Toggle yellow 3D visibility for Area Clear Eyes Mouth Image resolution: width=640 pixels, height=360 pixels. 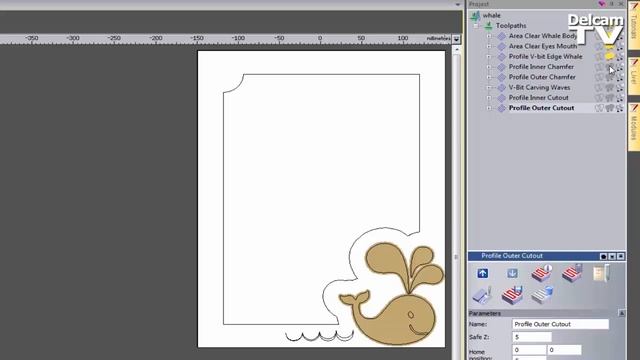point(610,47)
